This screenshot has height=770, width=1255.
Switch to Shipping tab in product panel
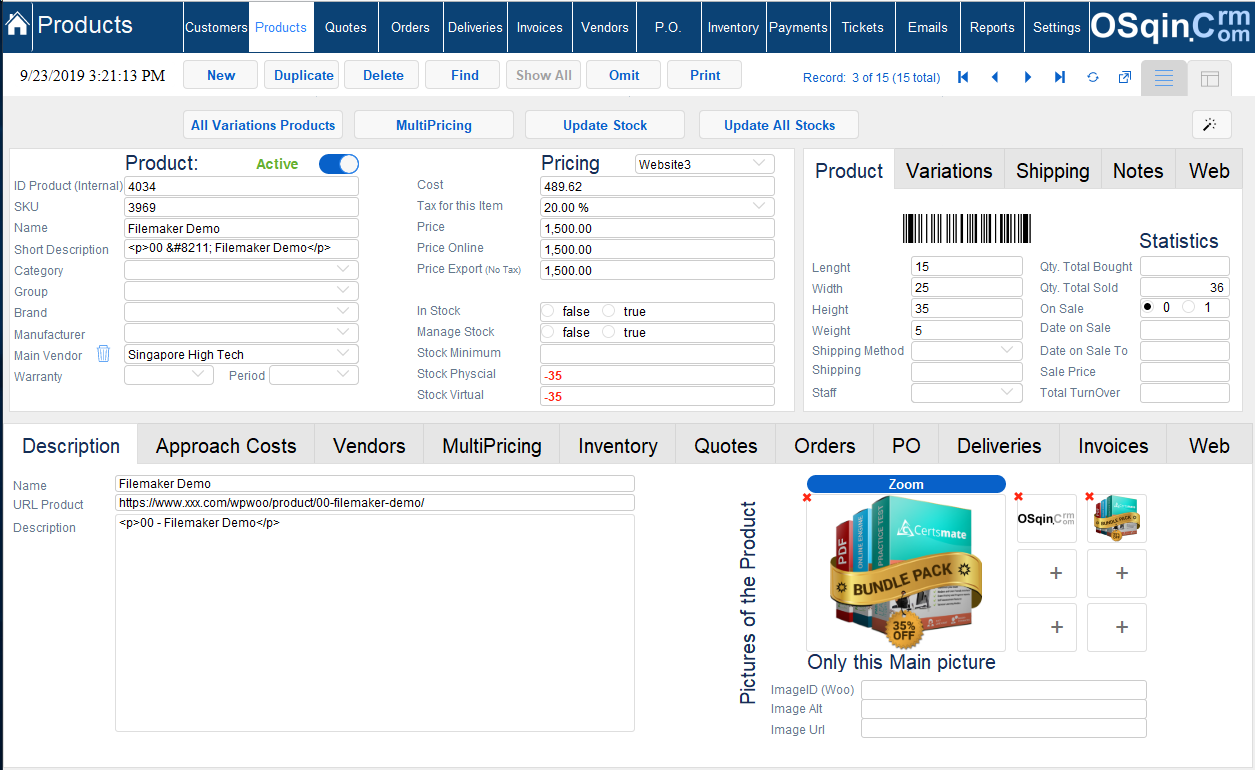pyautogui.click(x=1053, y=171)
